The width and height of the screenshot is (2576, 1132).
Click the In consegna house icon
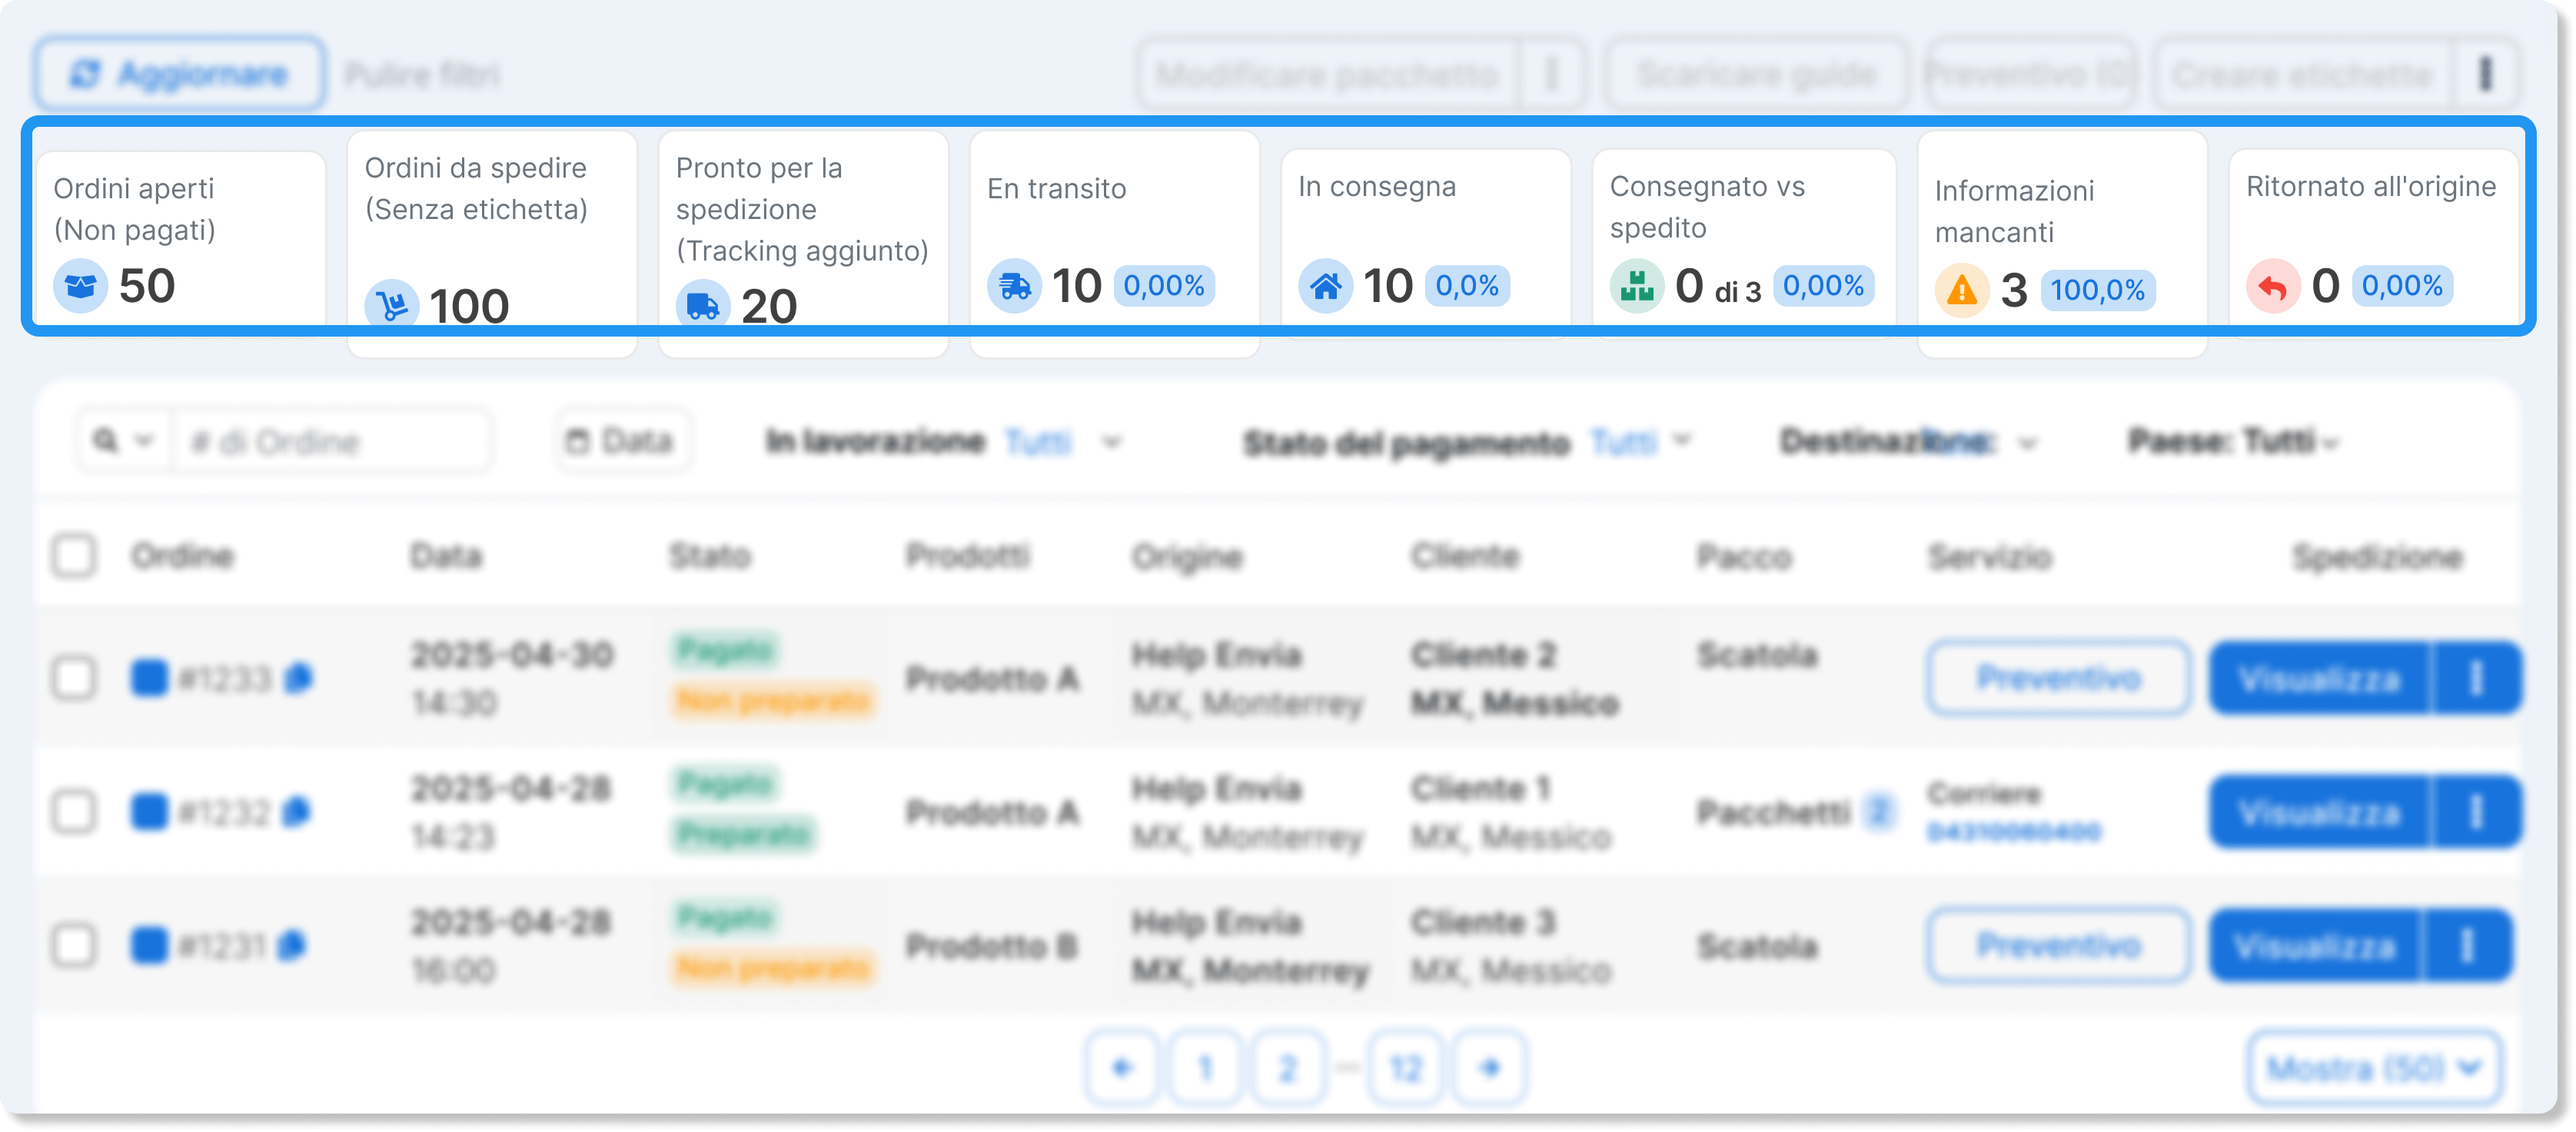coord(1325,287)
